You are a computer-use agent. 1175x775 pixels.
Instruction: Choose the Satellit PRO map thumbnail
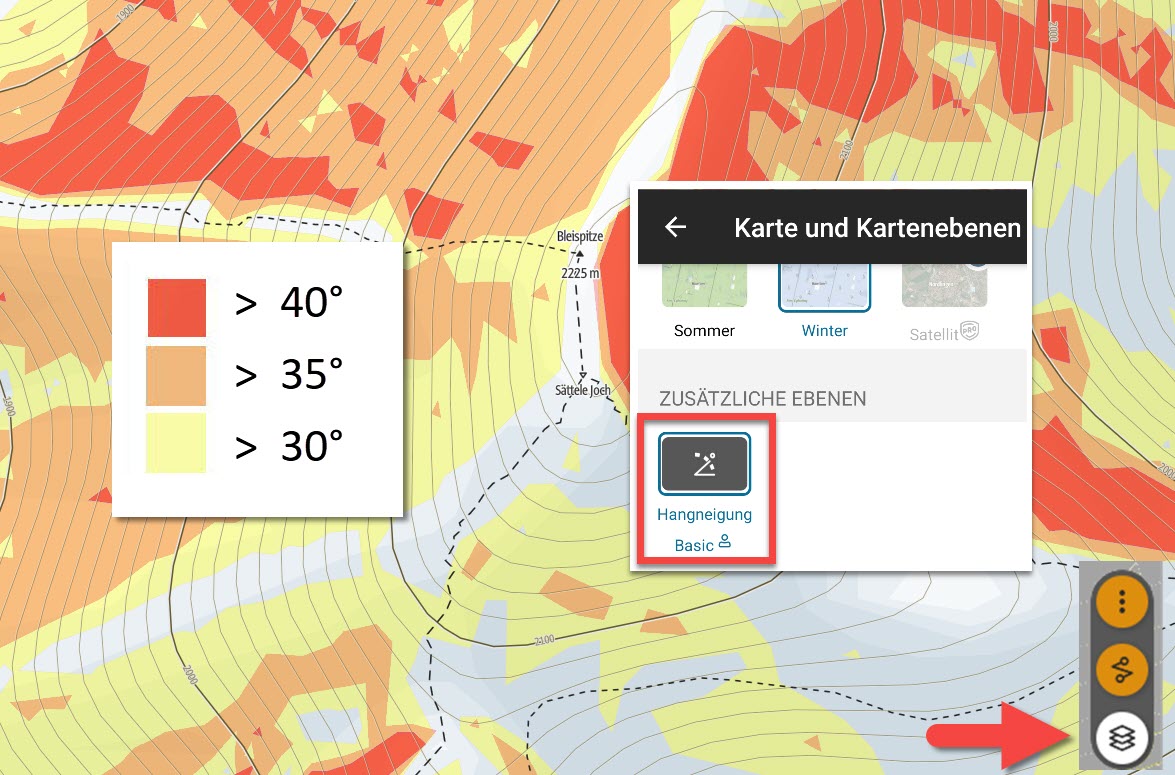(x=944, y=286)
